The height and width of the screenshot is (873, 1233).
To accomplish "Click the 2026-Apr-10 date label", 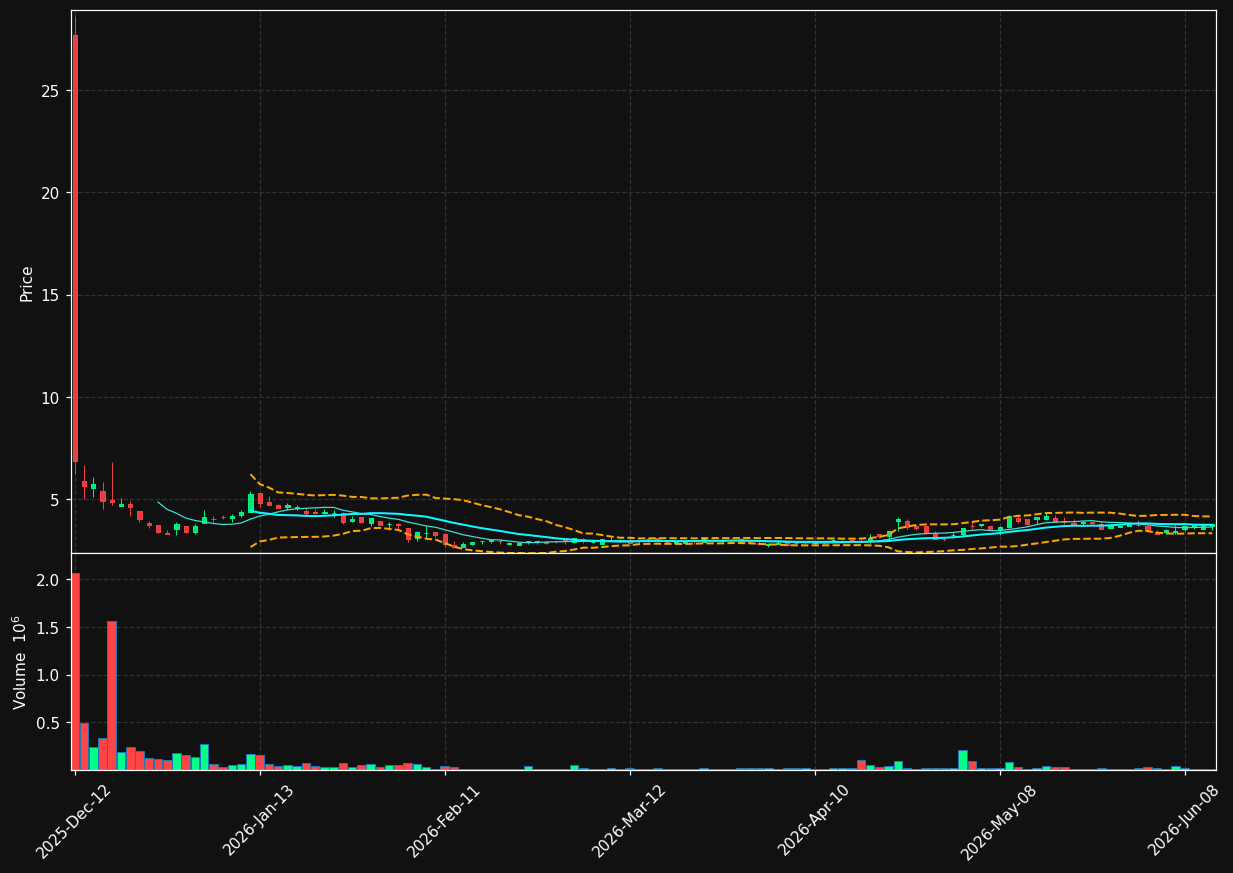I will point(814,821).
